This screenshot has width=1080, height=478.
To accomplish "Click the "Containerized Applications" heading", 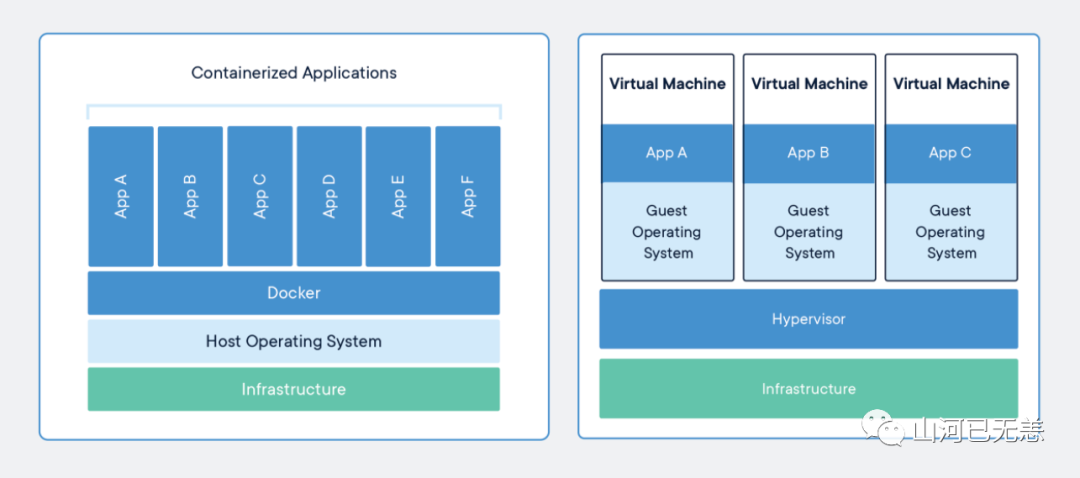I will 293,73.
